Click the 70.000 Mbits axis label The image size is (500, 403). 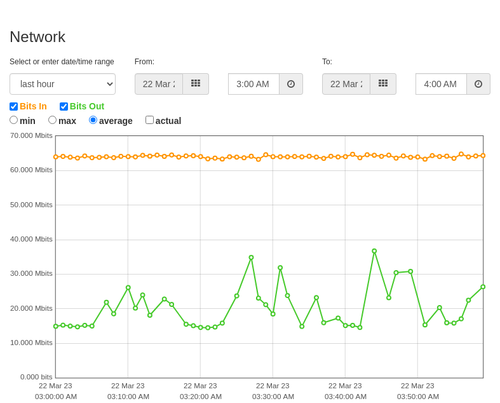point(31,136)
